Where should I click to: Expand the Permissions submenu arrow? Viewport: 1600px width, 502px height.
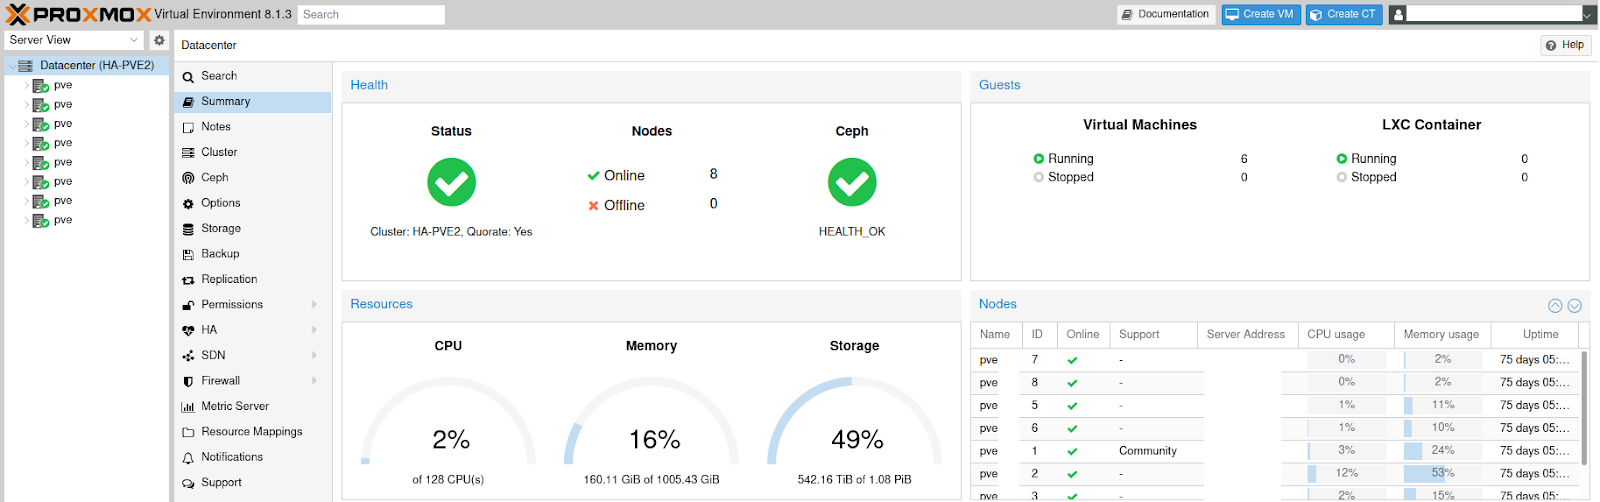(x=314, y=305)
